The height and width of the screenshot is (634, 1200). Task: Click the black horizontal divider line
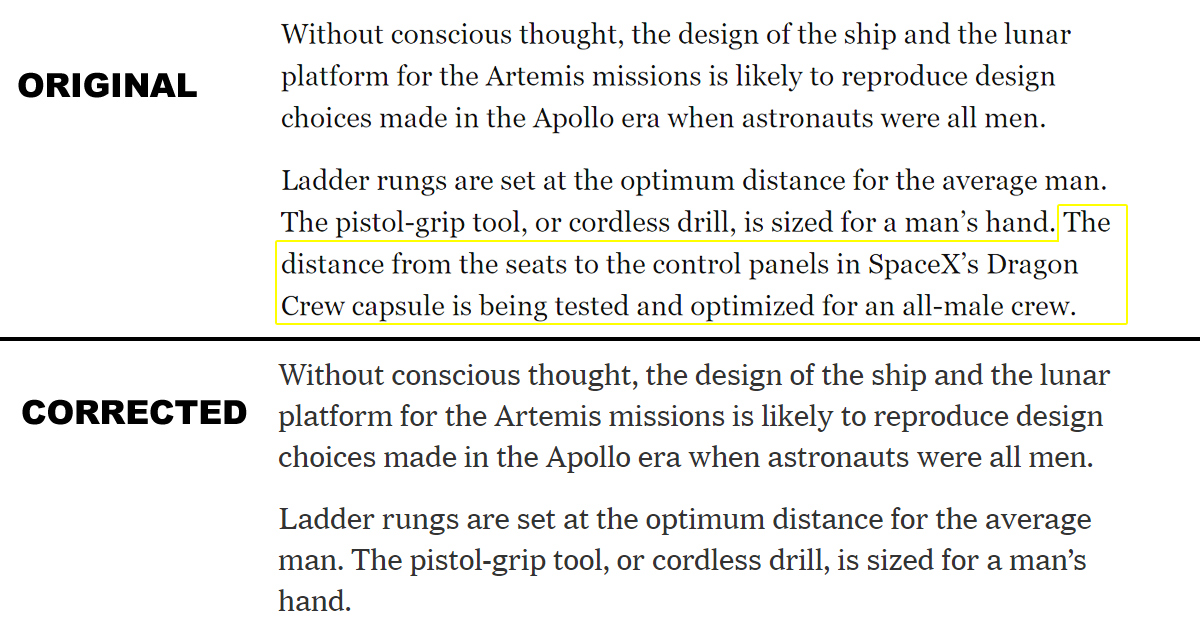600,339
